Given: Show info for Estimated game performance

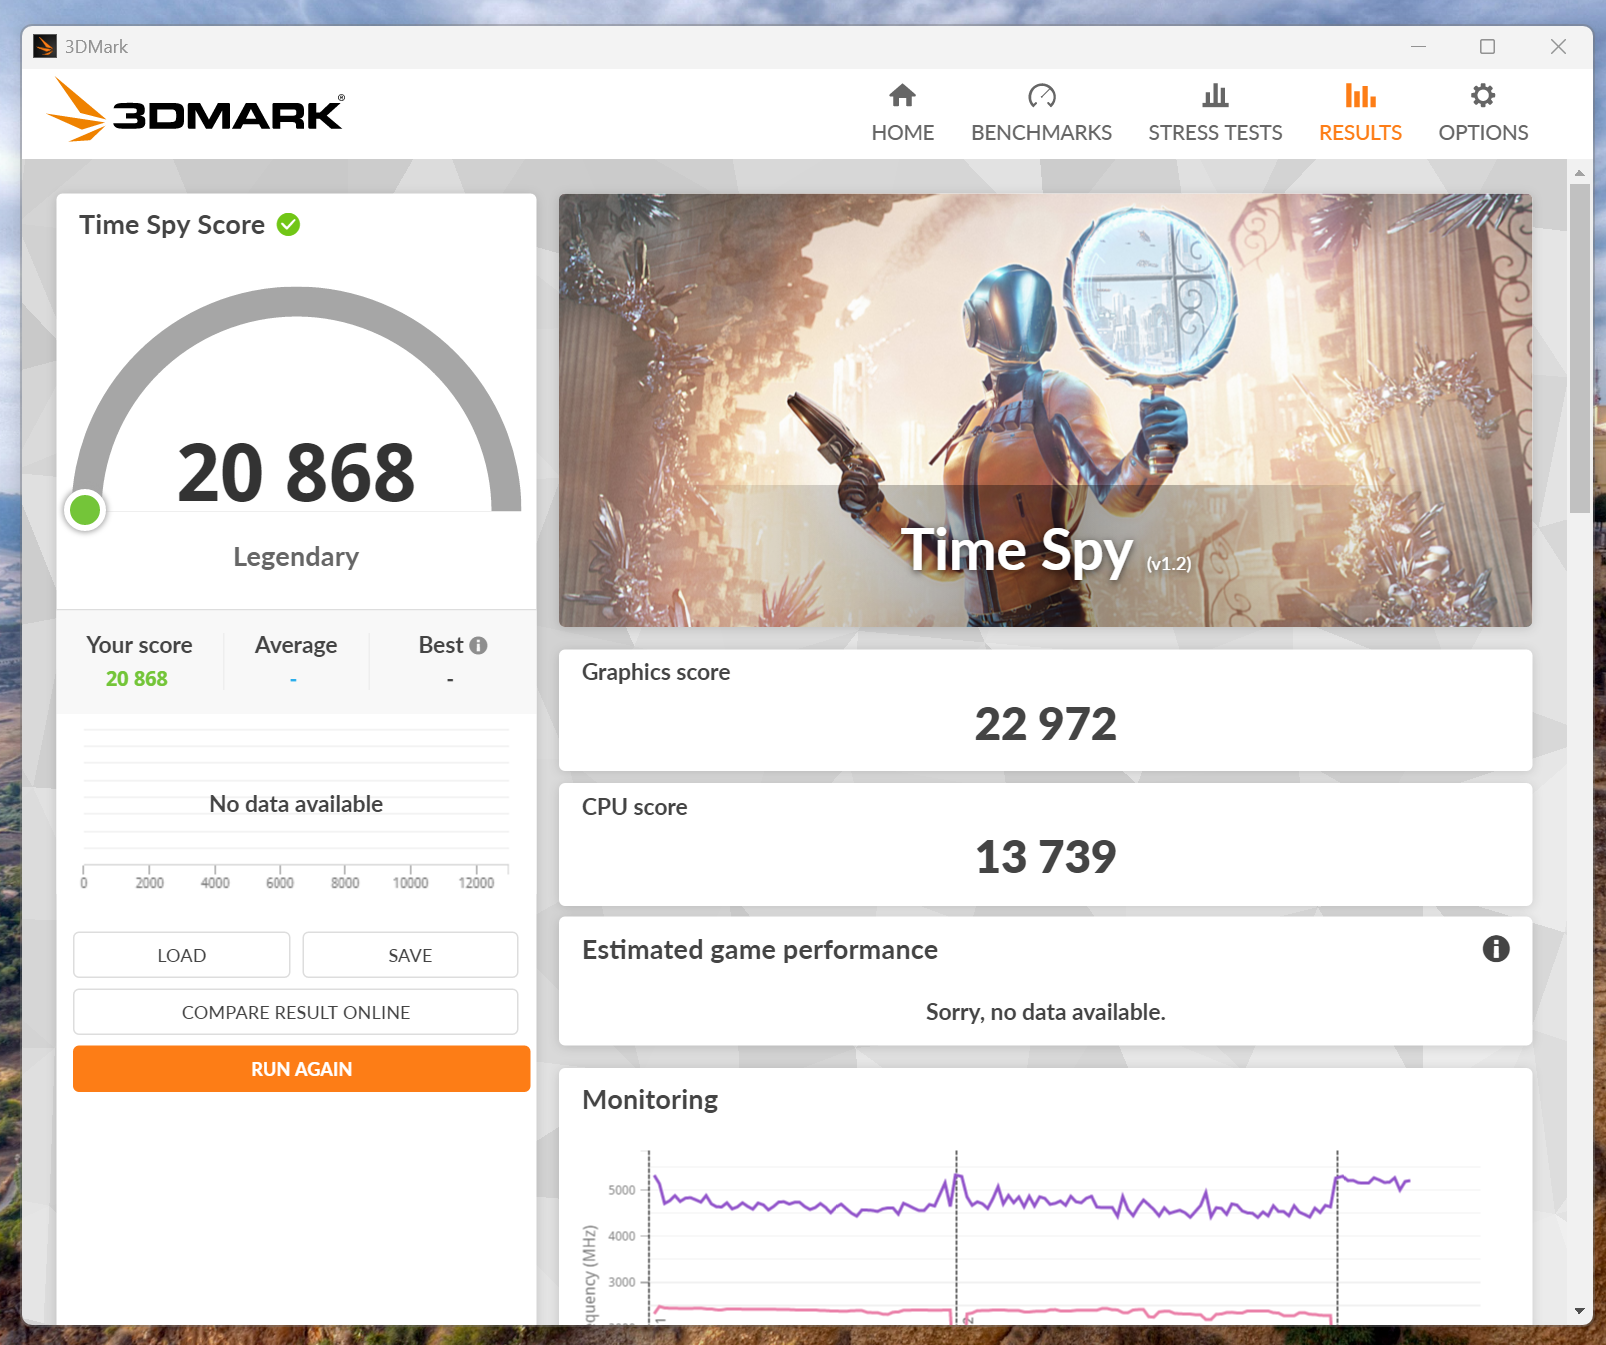Looking at the screenshot, I should pos(1495,949).
